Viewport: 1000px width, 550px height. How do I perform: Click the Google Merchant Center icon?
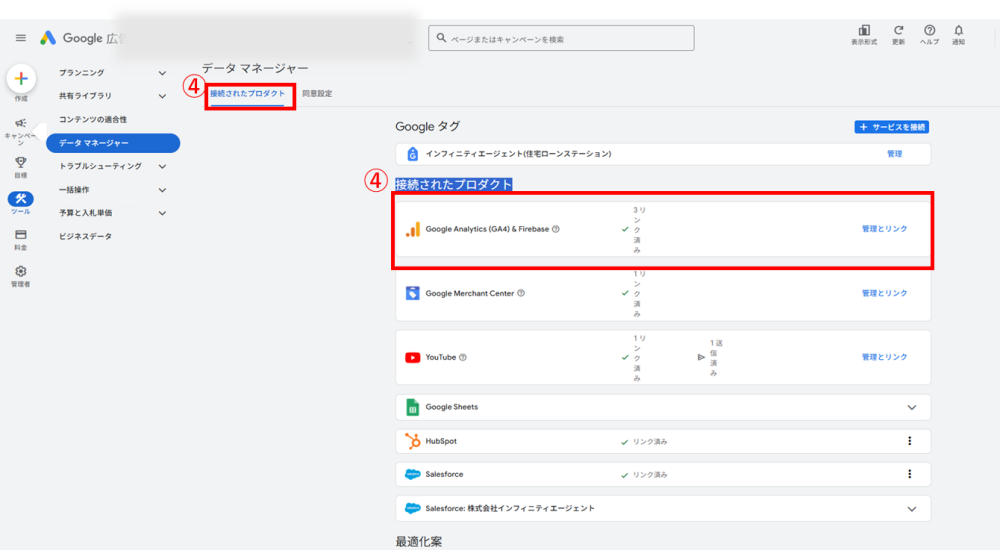pyautogui.click(x=413, y=293)
